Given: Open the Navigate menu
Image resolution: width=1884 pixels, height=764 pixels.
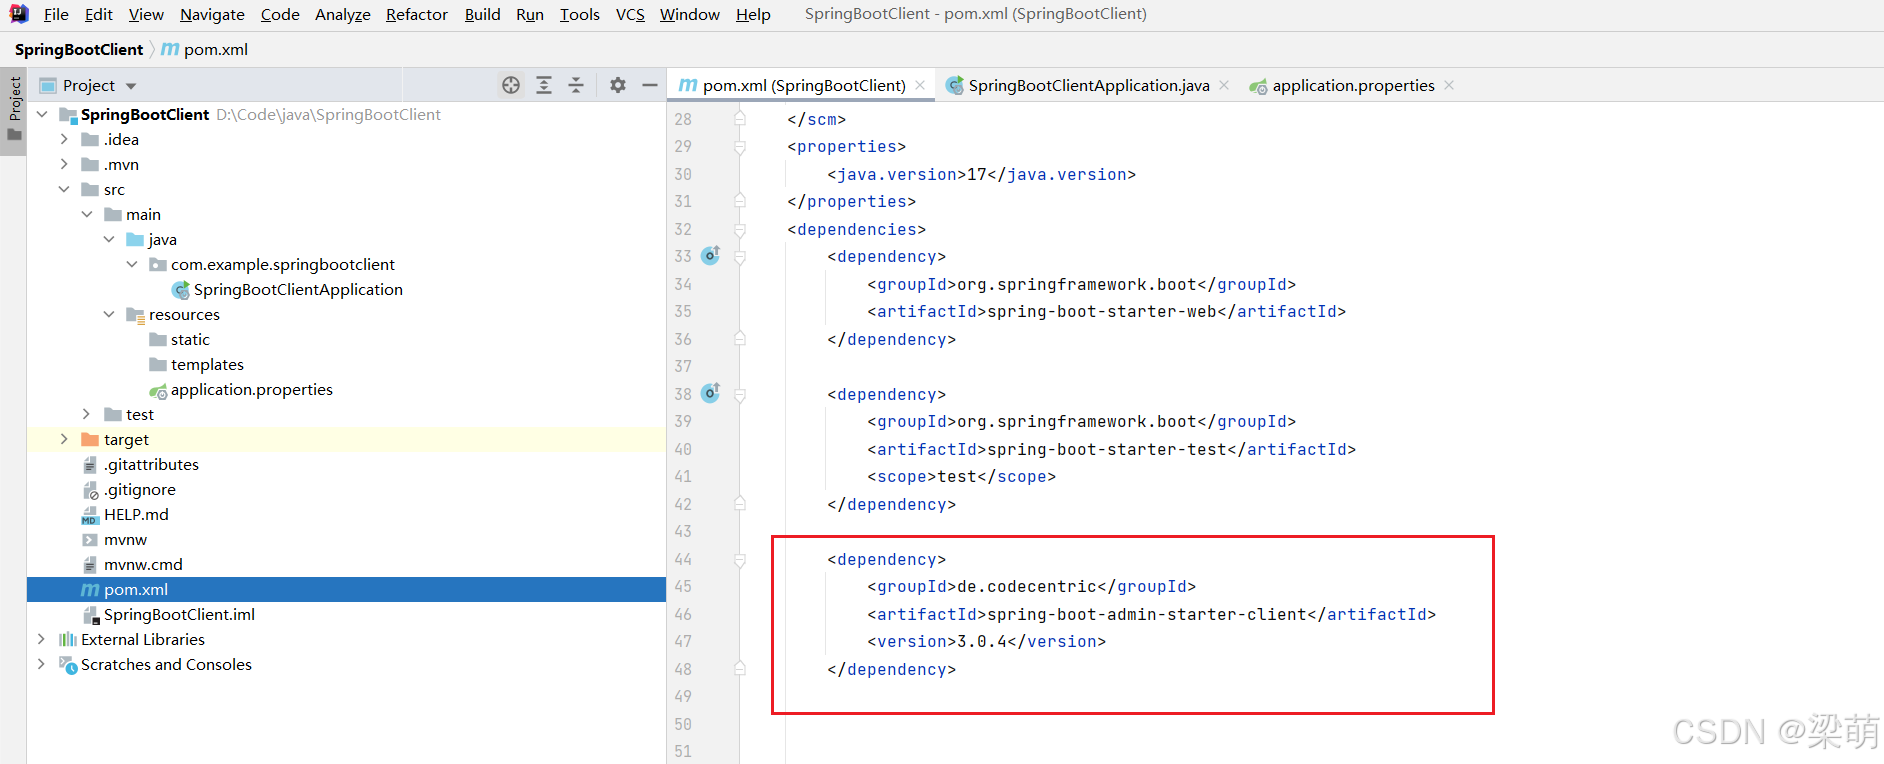Looking at the screenshot, I should (x=212, y=14).
